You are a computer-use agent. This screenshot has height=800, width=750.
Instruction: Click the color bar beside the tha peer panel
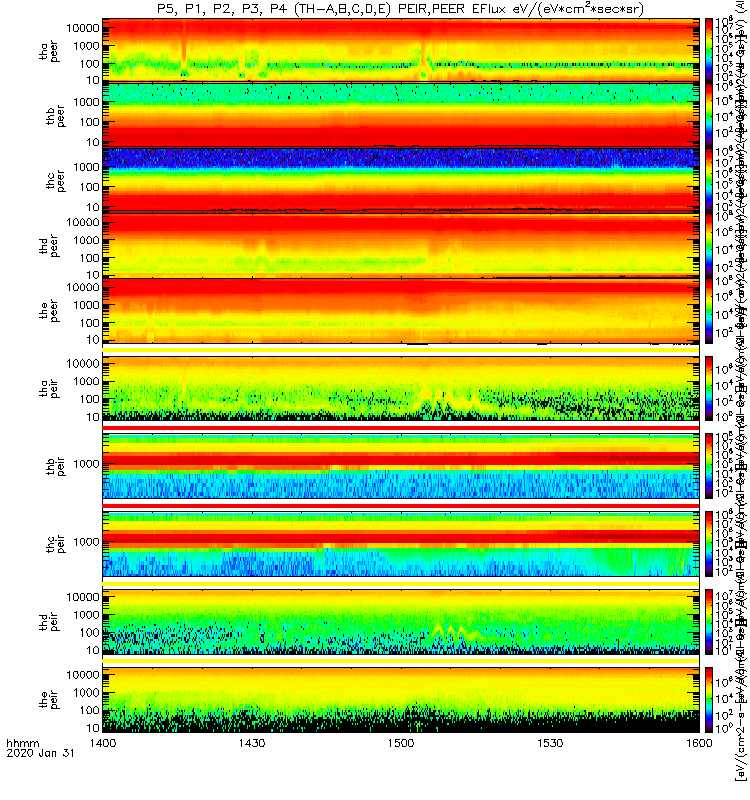click(709, 50)
